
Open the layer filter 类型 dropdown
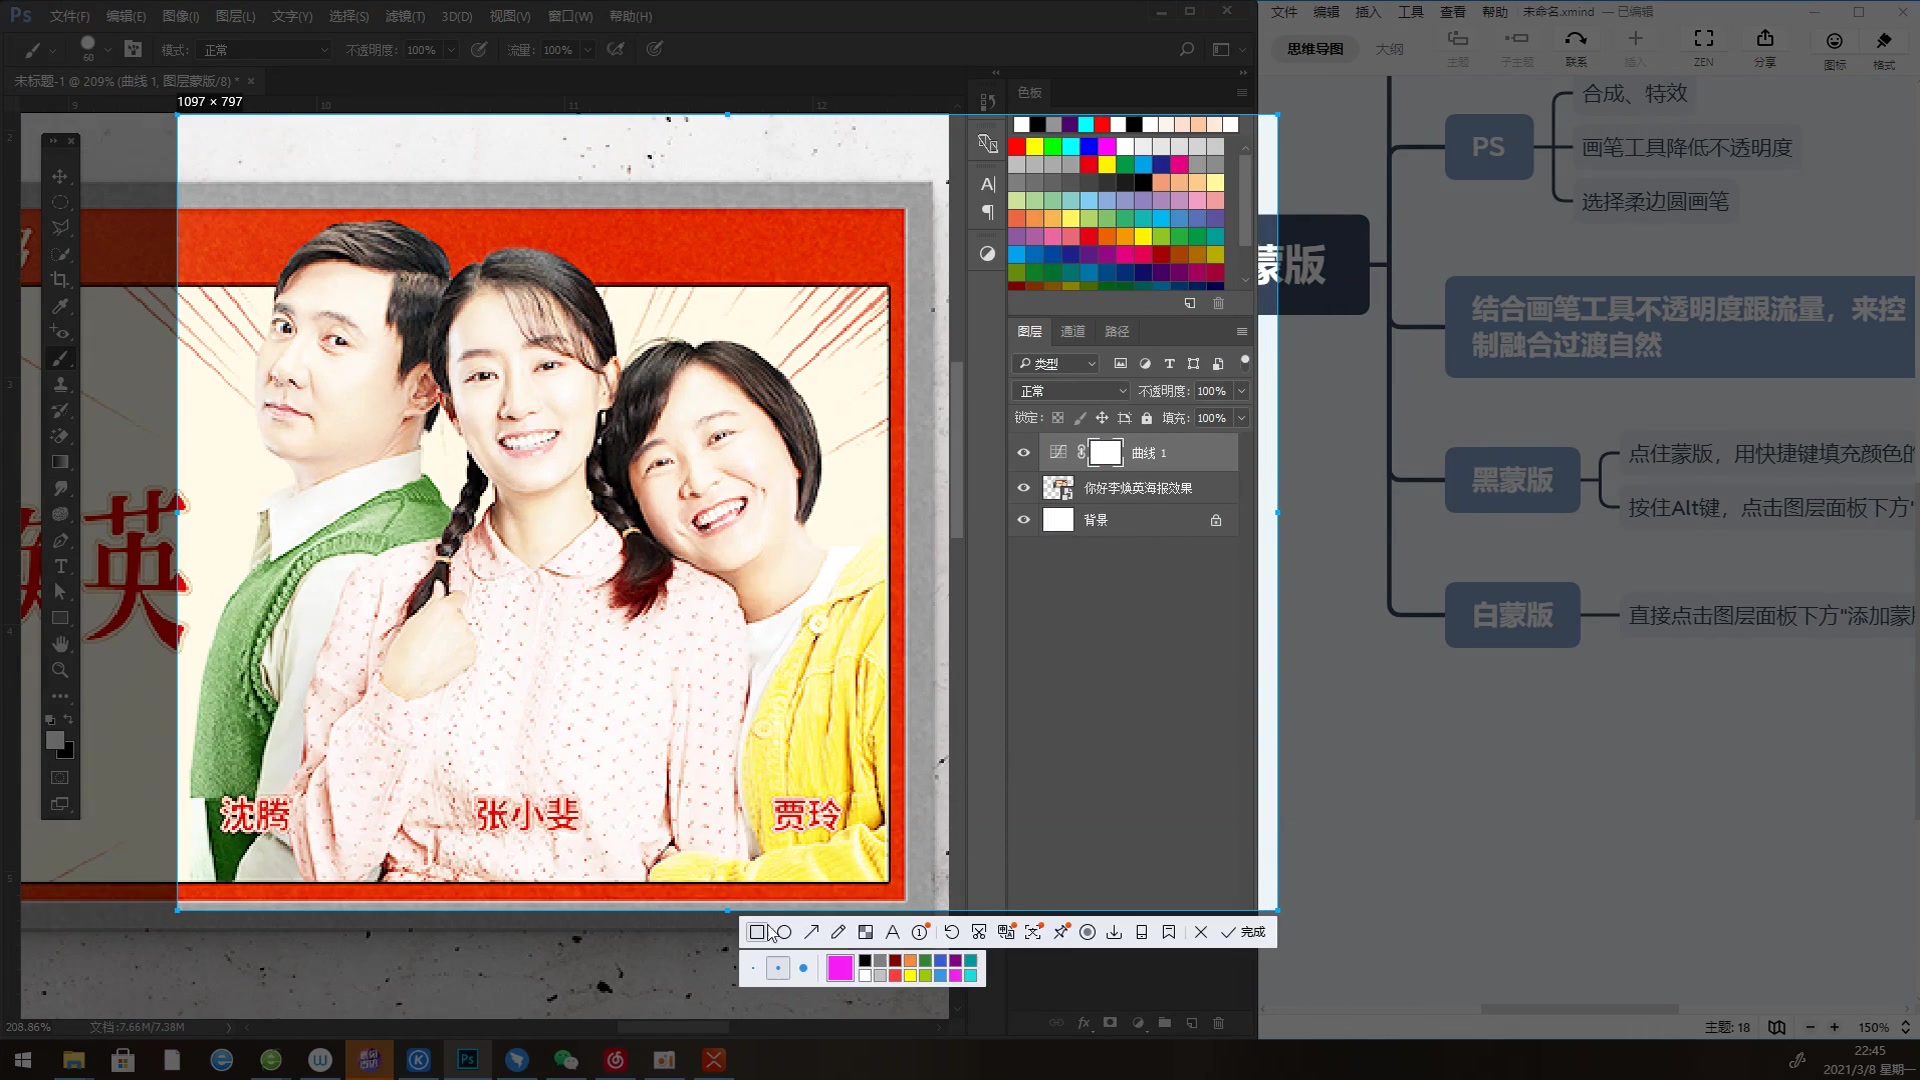1056,364
